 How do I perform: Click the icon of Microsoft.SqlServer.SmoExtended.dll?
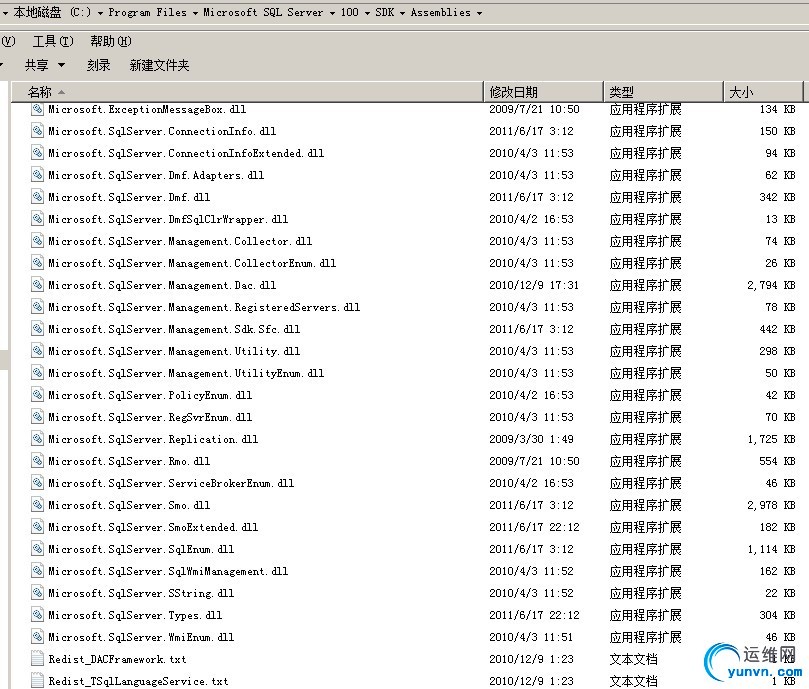point(37,527)
